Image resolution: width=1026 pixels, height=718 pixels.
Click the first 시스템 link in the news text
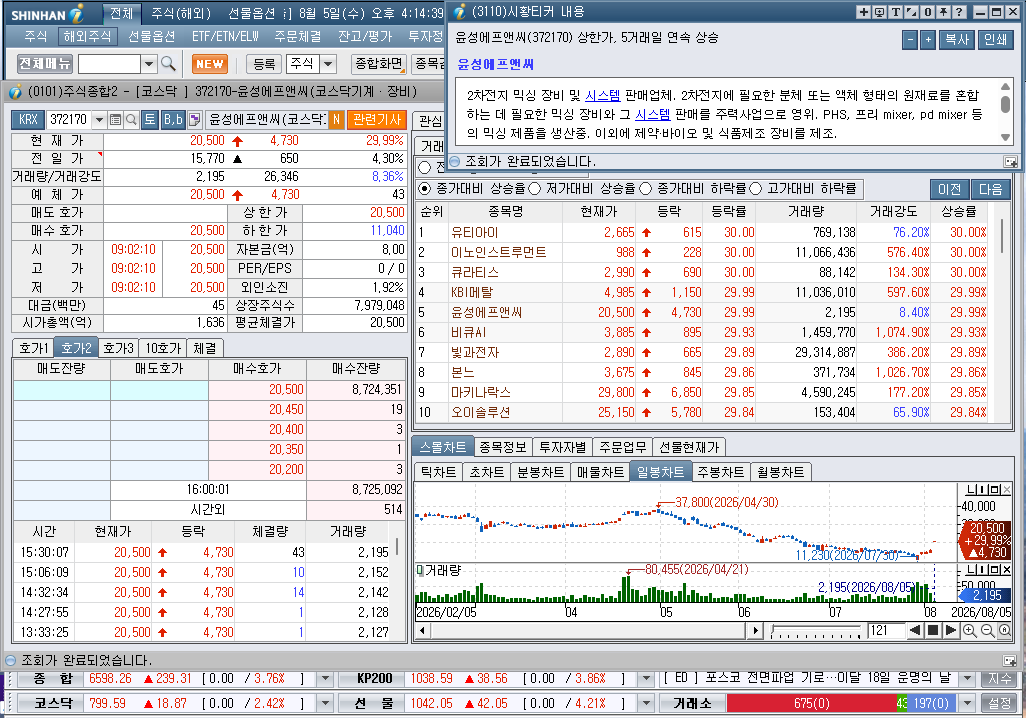pos(602,96)
